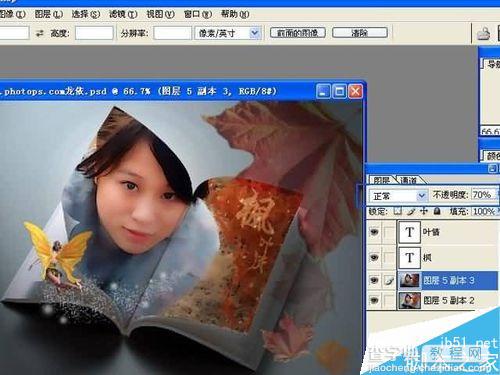Enable lock transparent pixels icon

398,211
